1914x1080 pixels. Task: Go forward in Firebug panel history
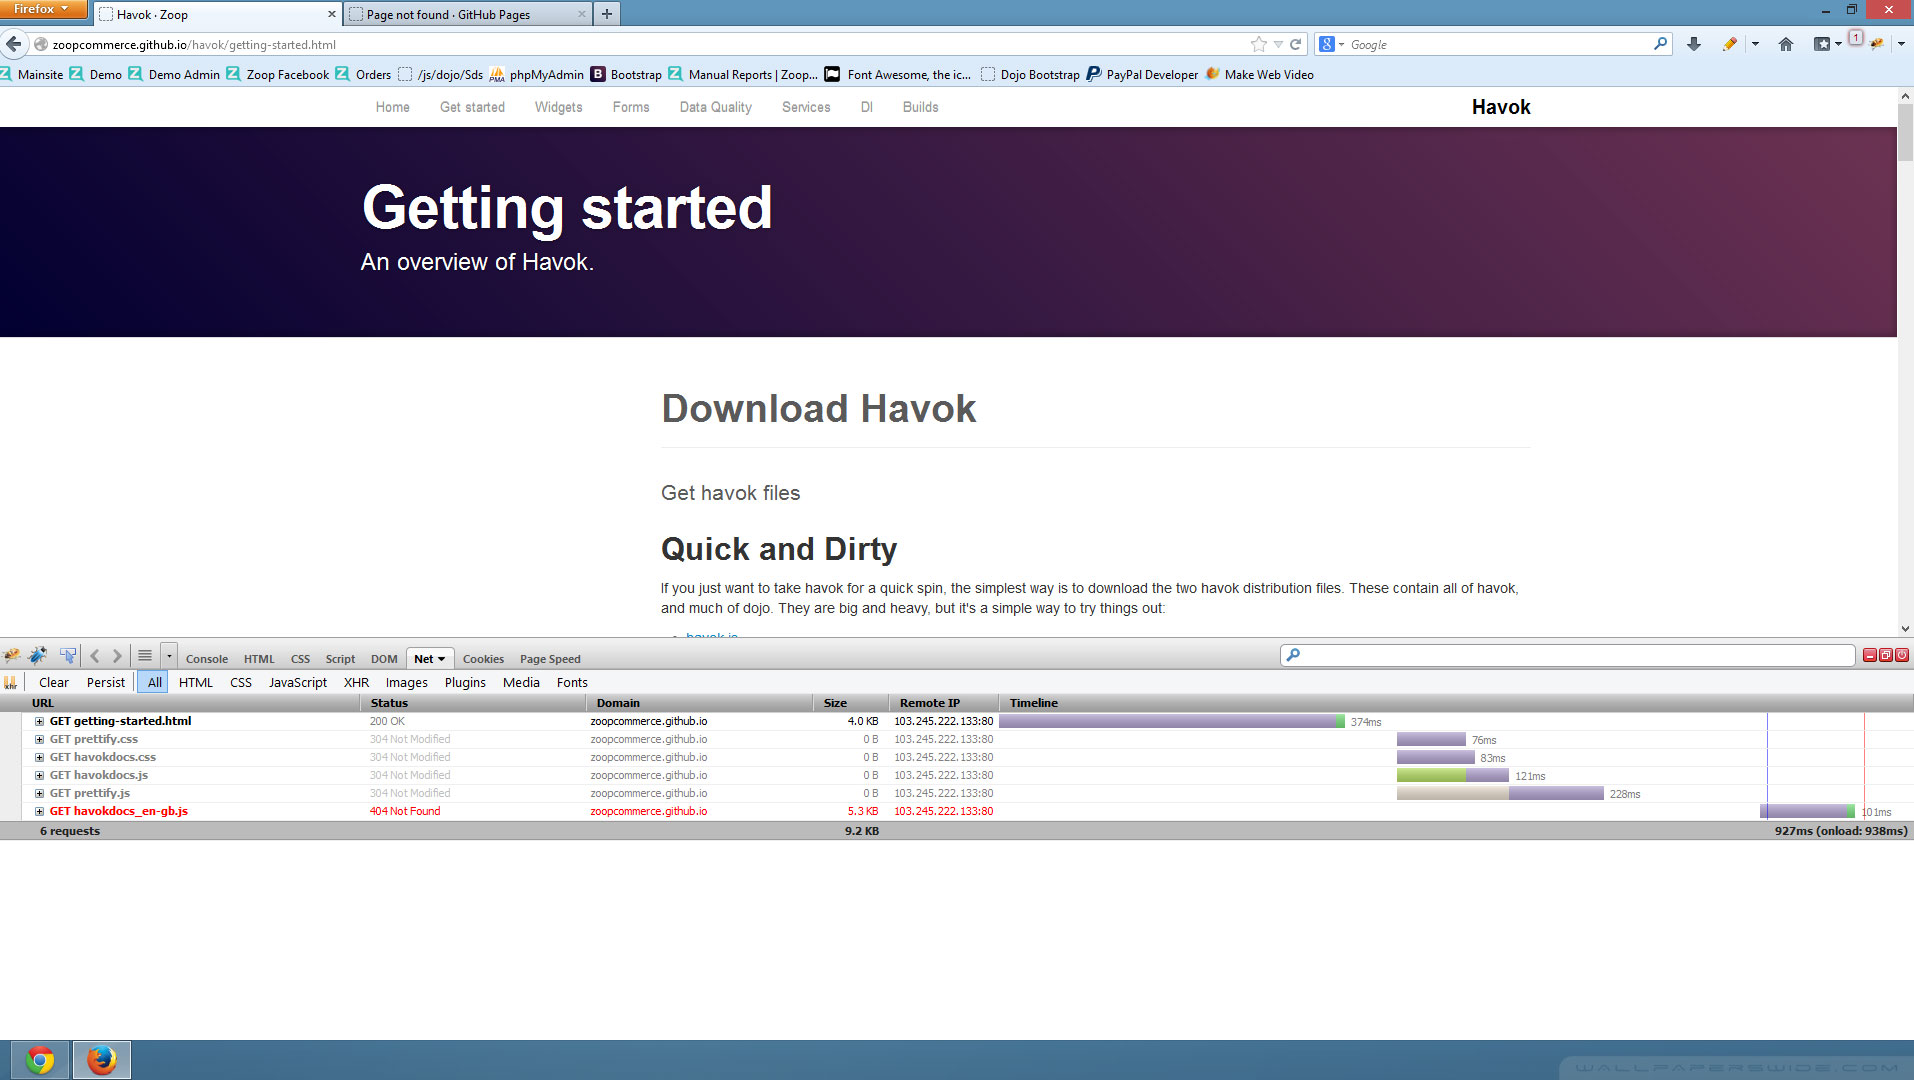pos(117,656)
